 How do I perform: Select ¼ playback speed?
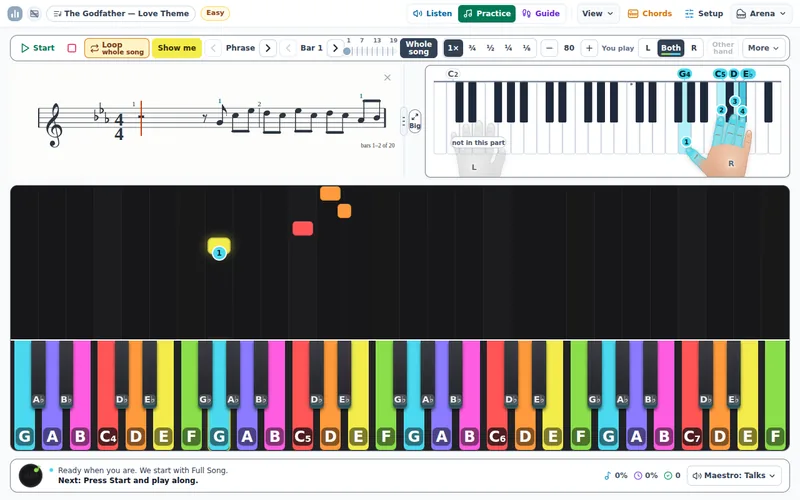tap(508, 48)
